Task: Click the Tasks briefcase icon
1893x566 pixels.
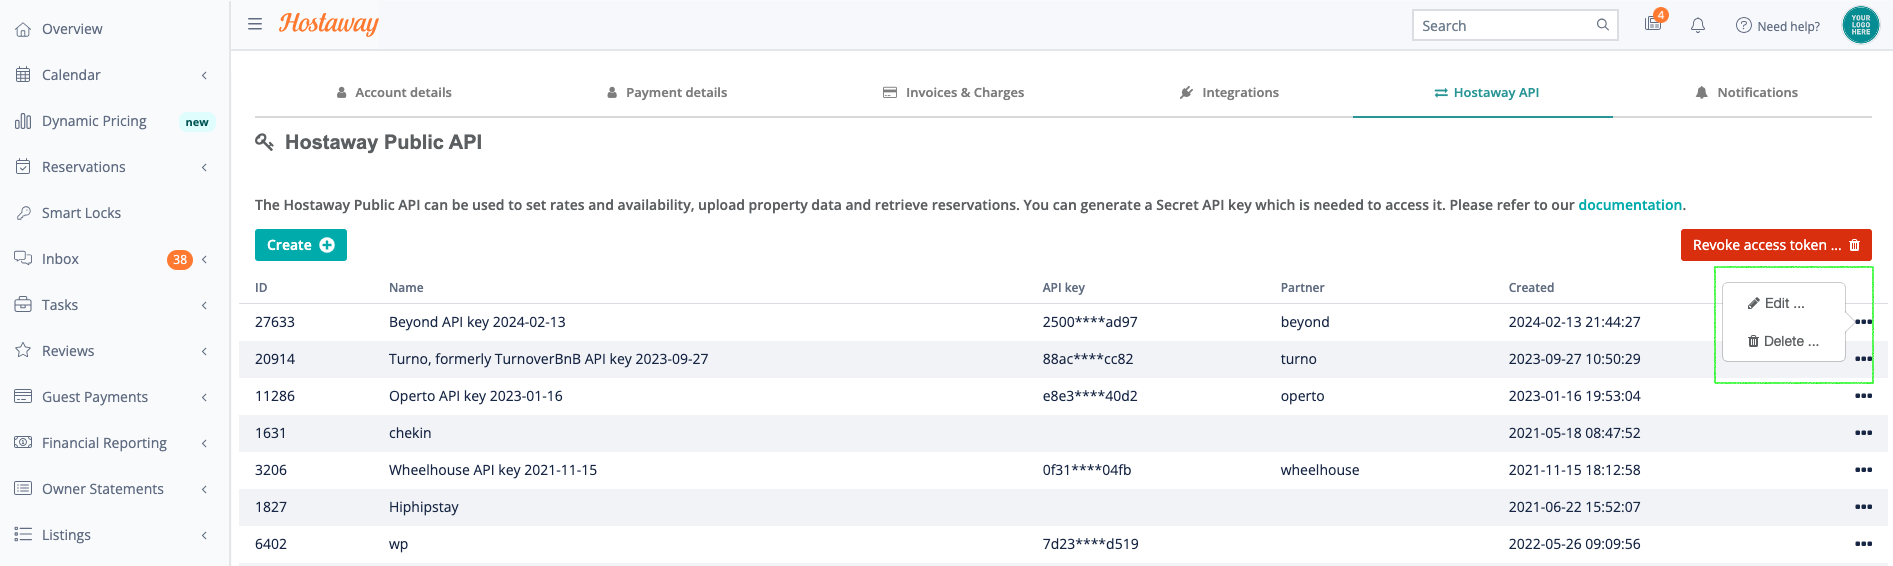Action: (23, 305)
